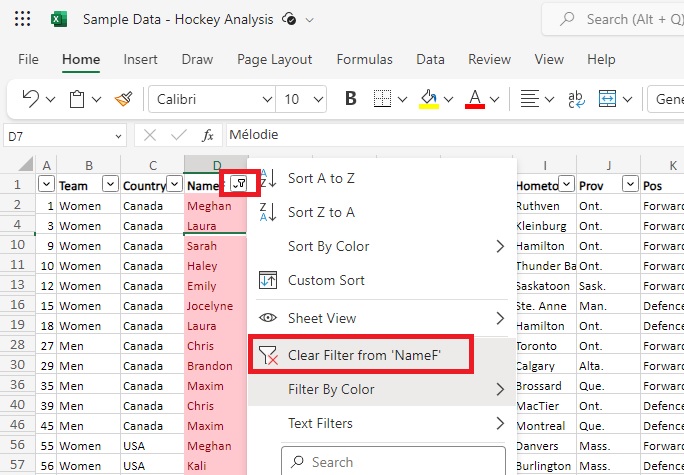
Task: Select the Format Painter brush
Action: [123, 99]
